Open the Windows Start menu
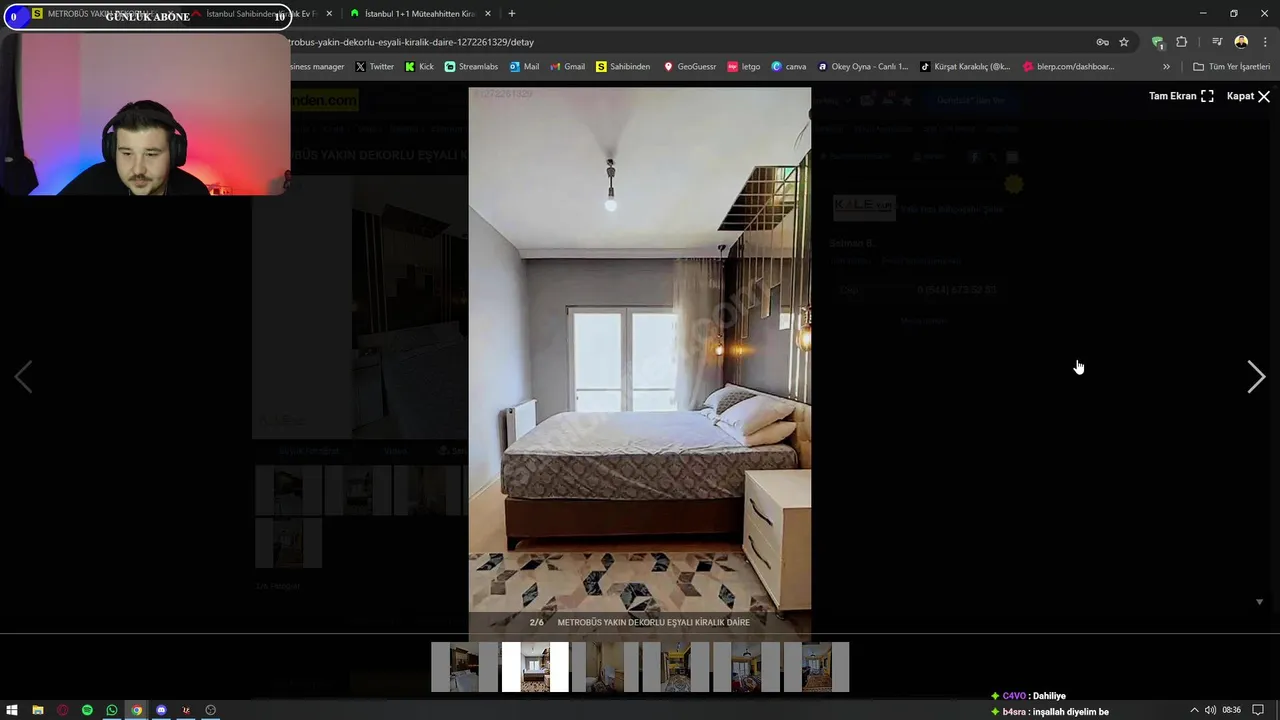This screenshot has width=1280, height=720. point(13,710)
